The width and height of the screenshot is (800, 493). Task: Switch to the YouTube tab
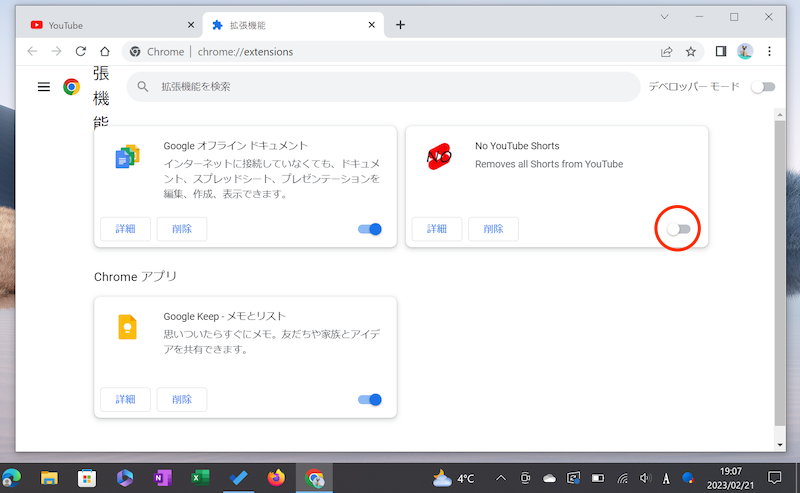tap(100, 25)
